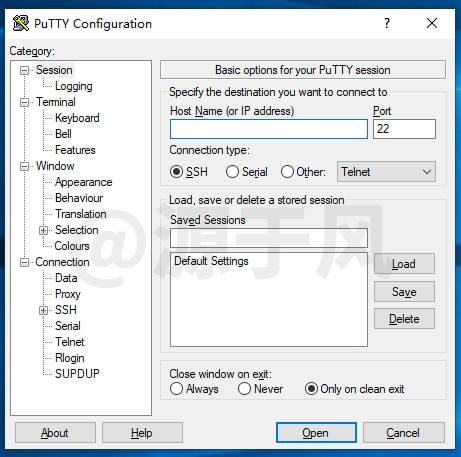Click the Save session button
This screenshot has width=461, height=457.
click(x=404, y=292)
